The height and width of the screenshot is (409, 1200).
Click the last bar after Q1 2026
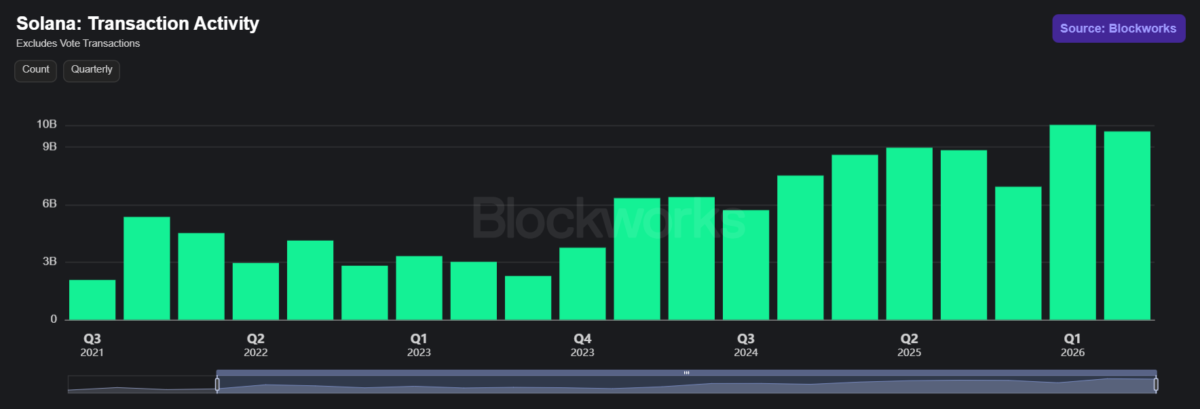click(1127, 226)
